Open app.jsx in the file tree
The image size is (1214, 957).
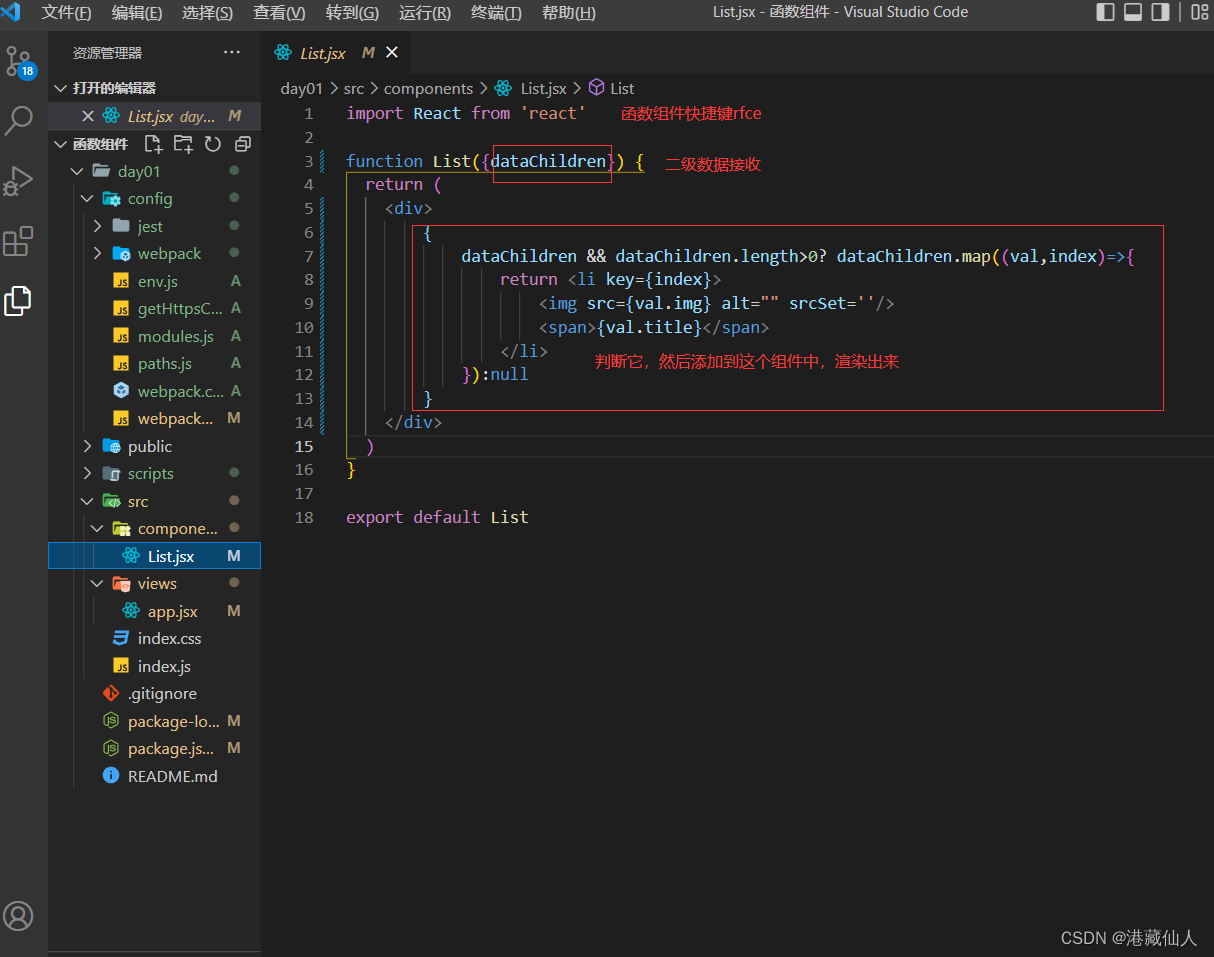[172, 611]
